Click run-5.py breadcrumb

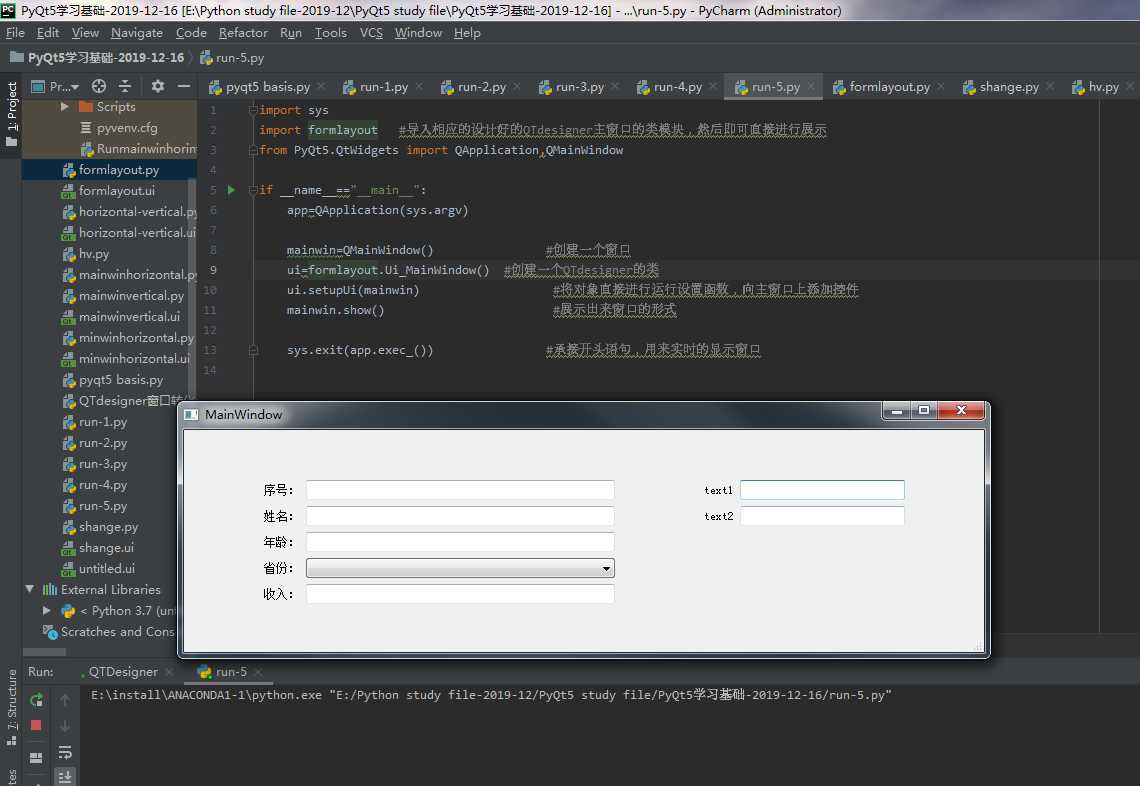pos(232,57)
